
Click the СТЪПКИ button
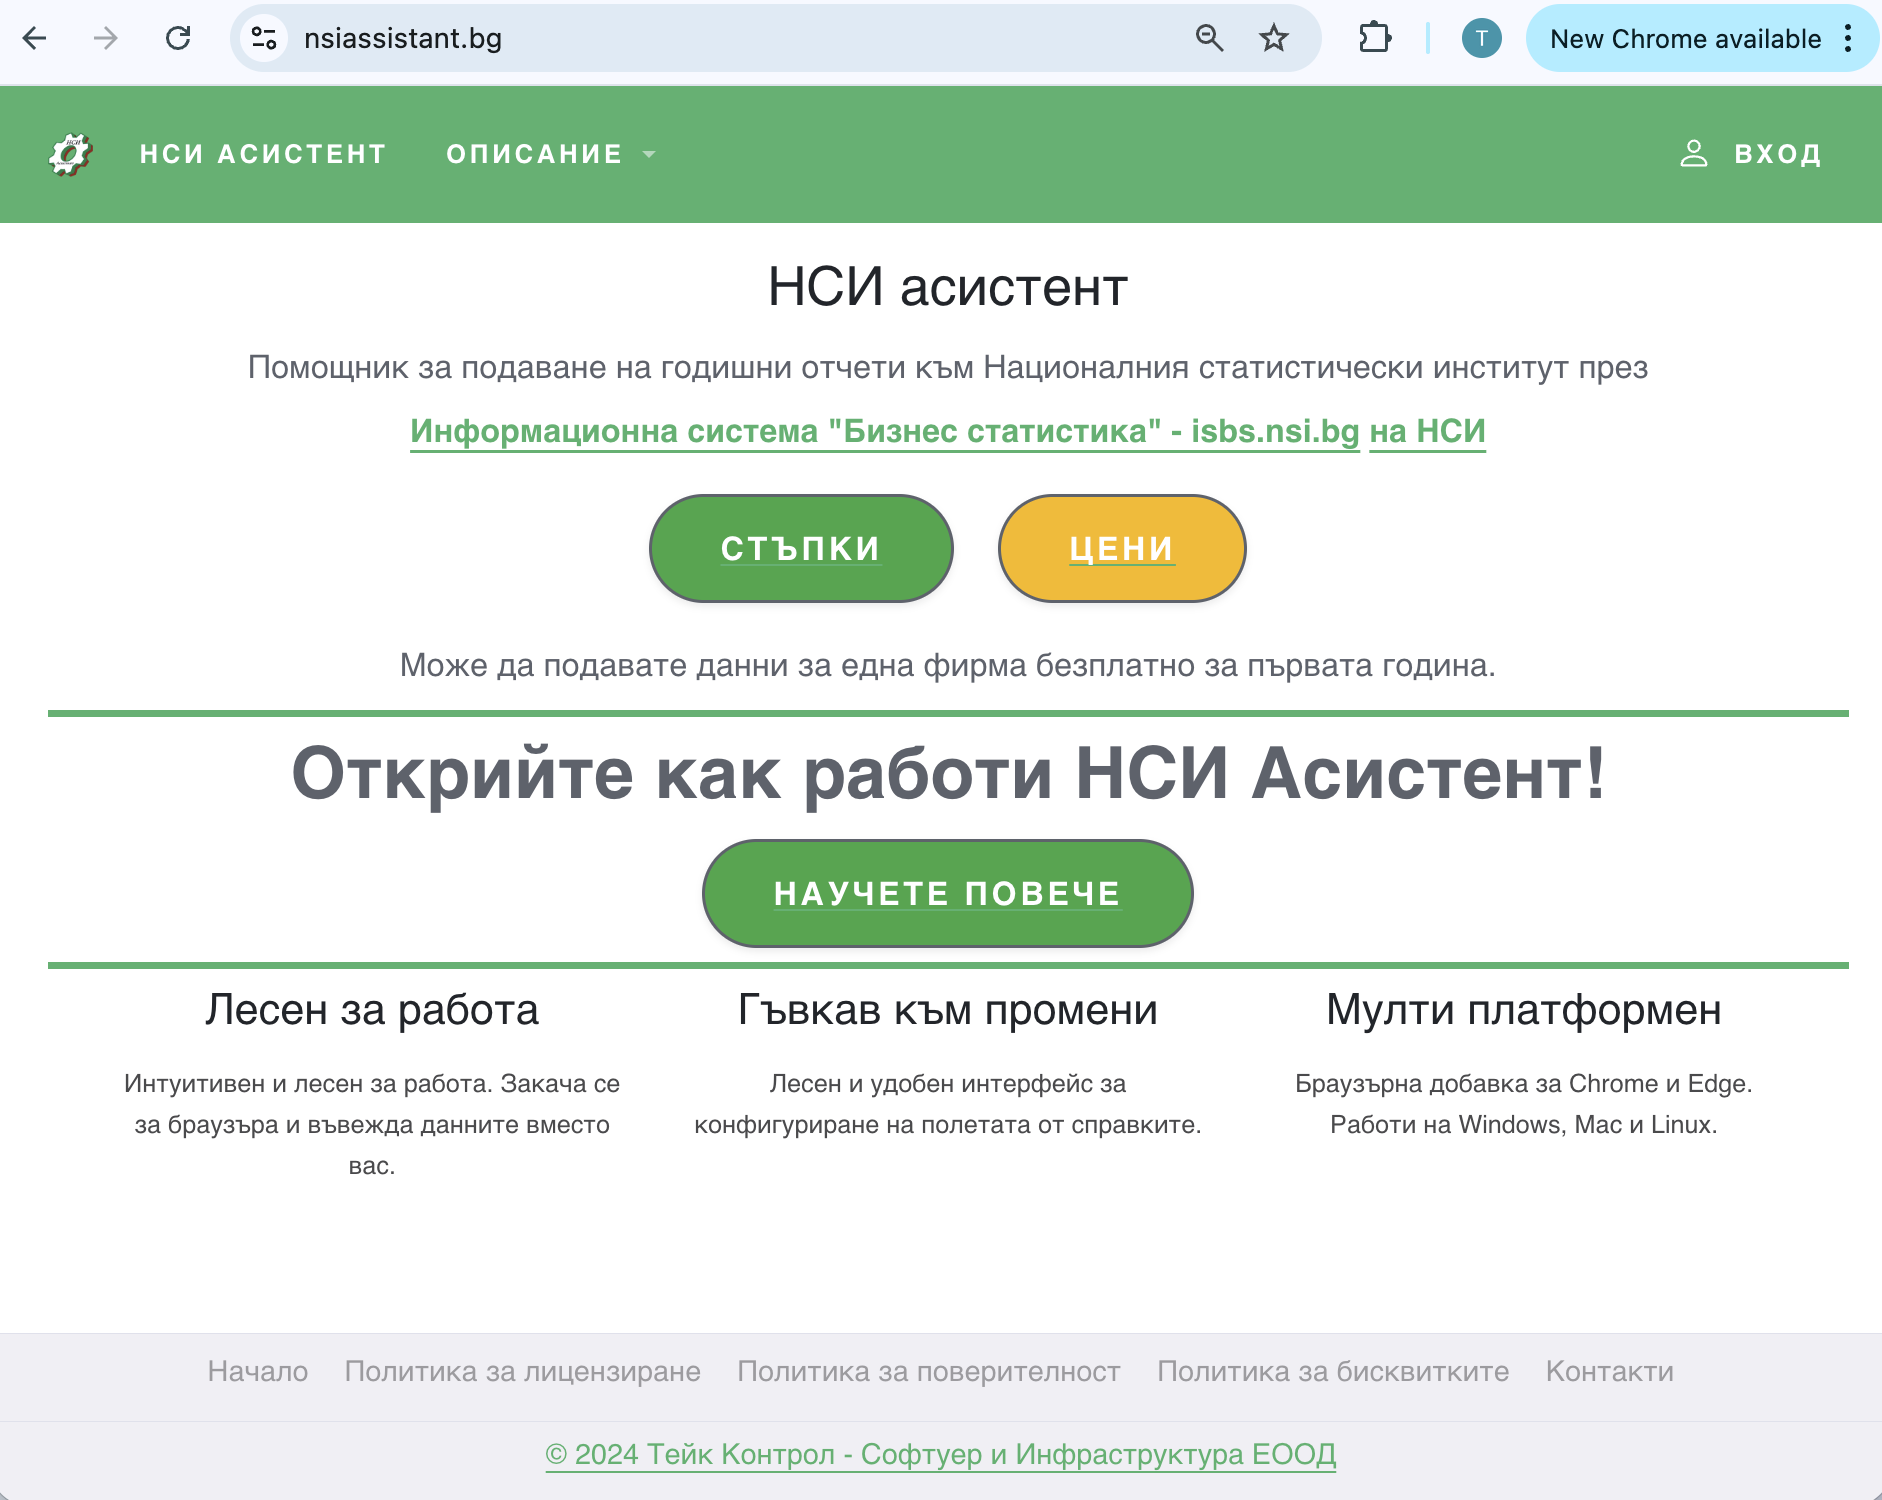click(x=801, y=548)
